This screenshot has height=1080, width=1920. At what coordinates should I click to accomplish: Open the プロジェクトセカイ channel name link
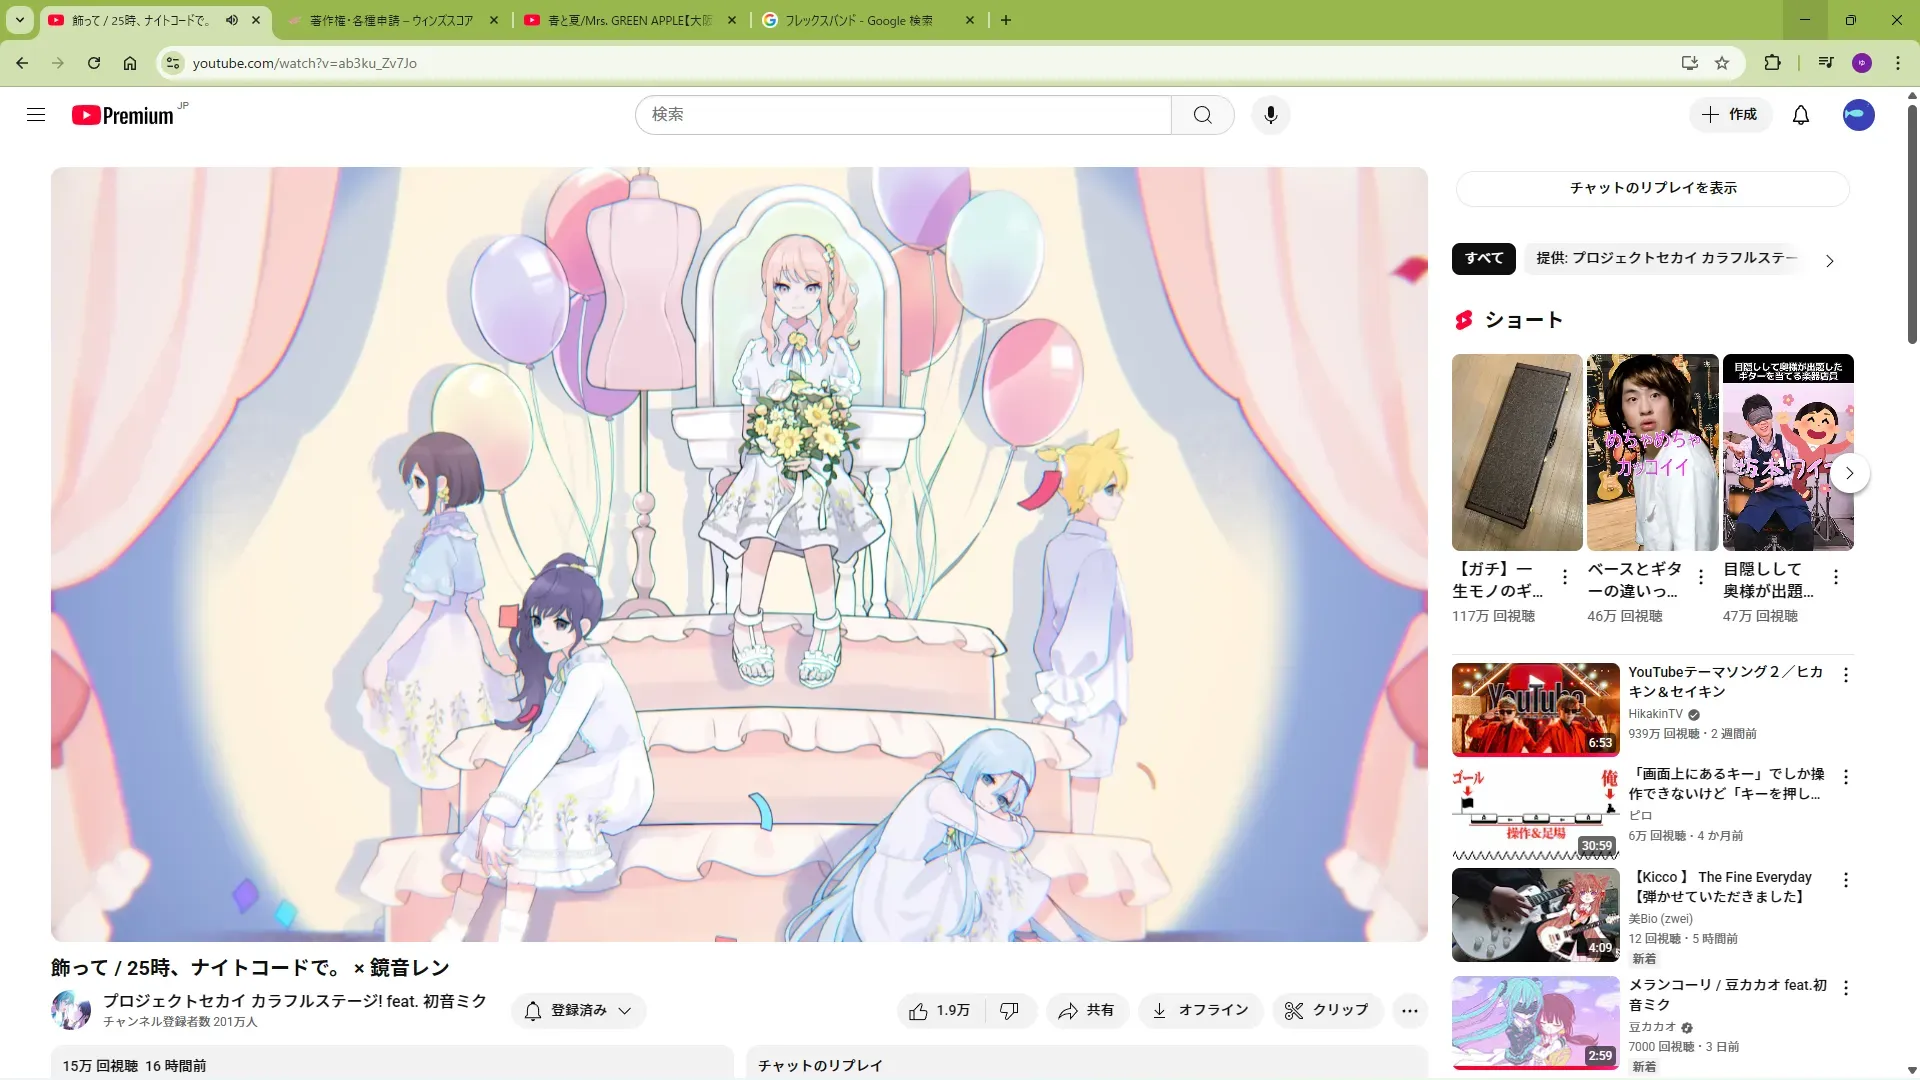point(294,1001)
